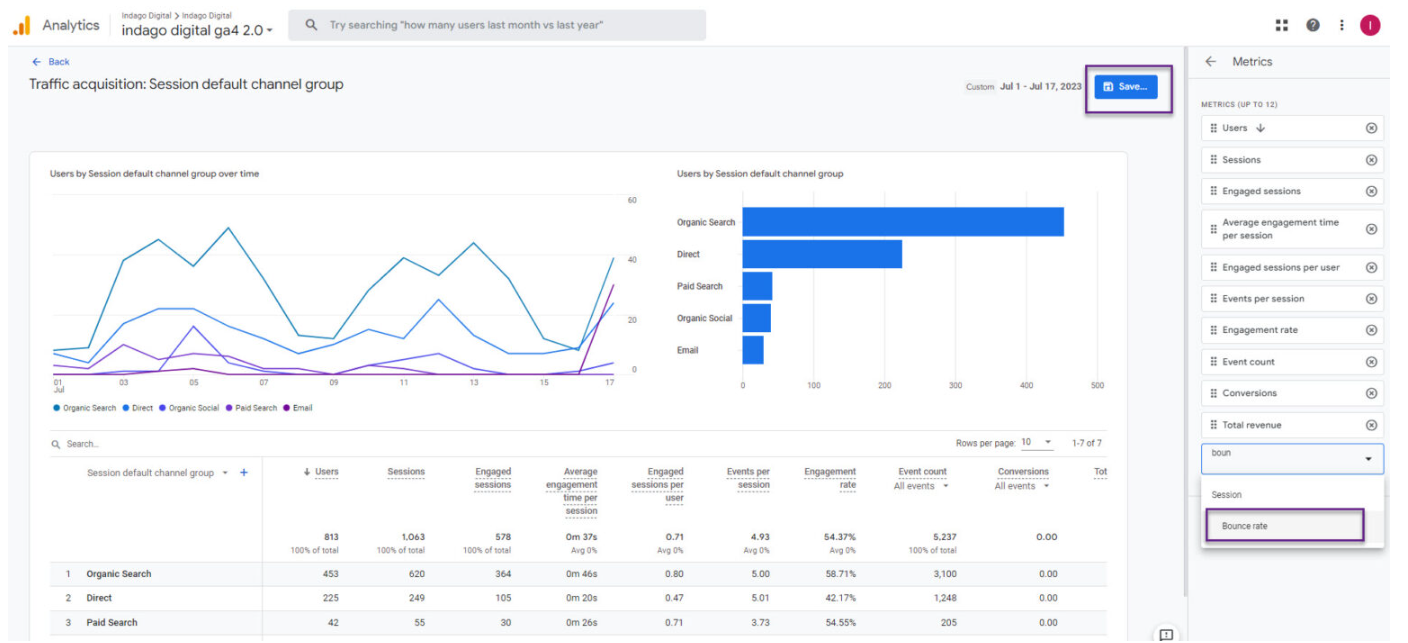Grab the drag handle of Conversions metric

point(1213,393)
